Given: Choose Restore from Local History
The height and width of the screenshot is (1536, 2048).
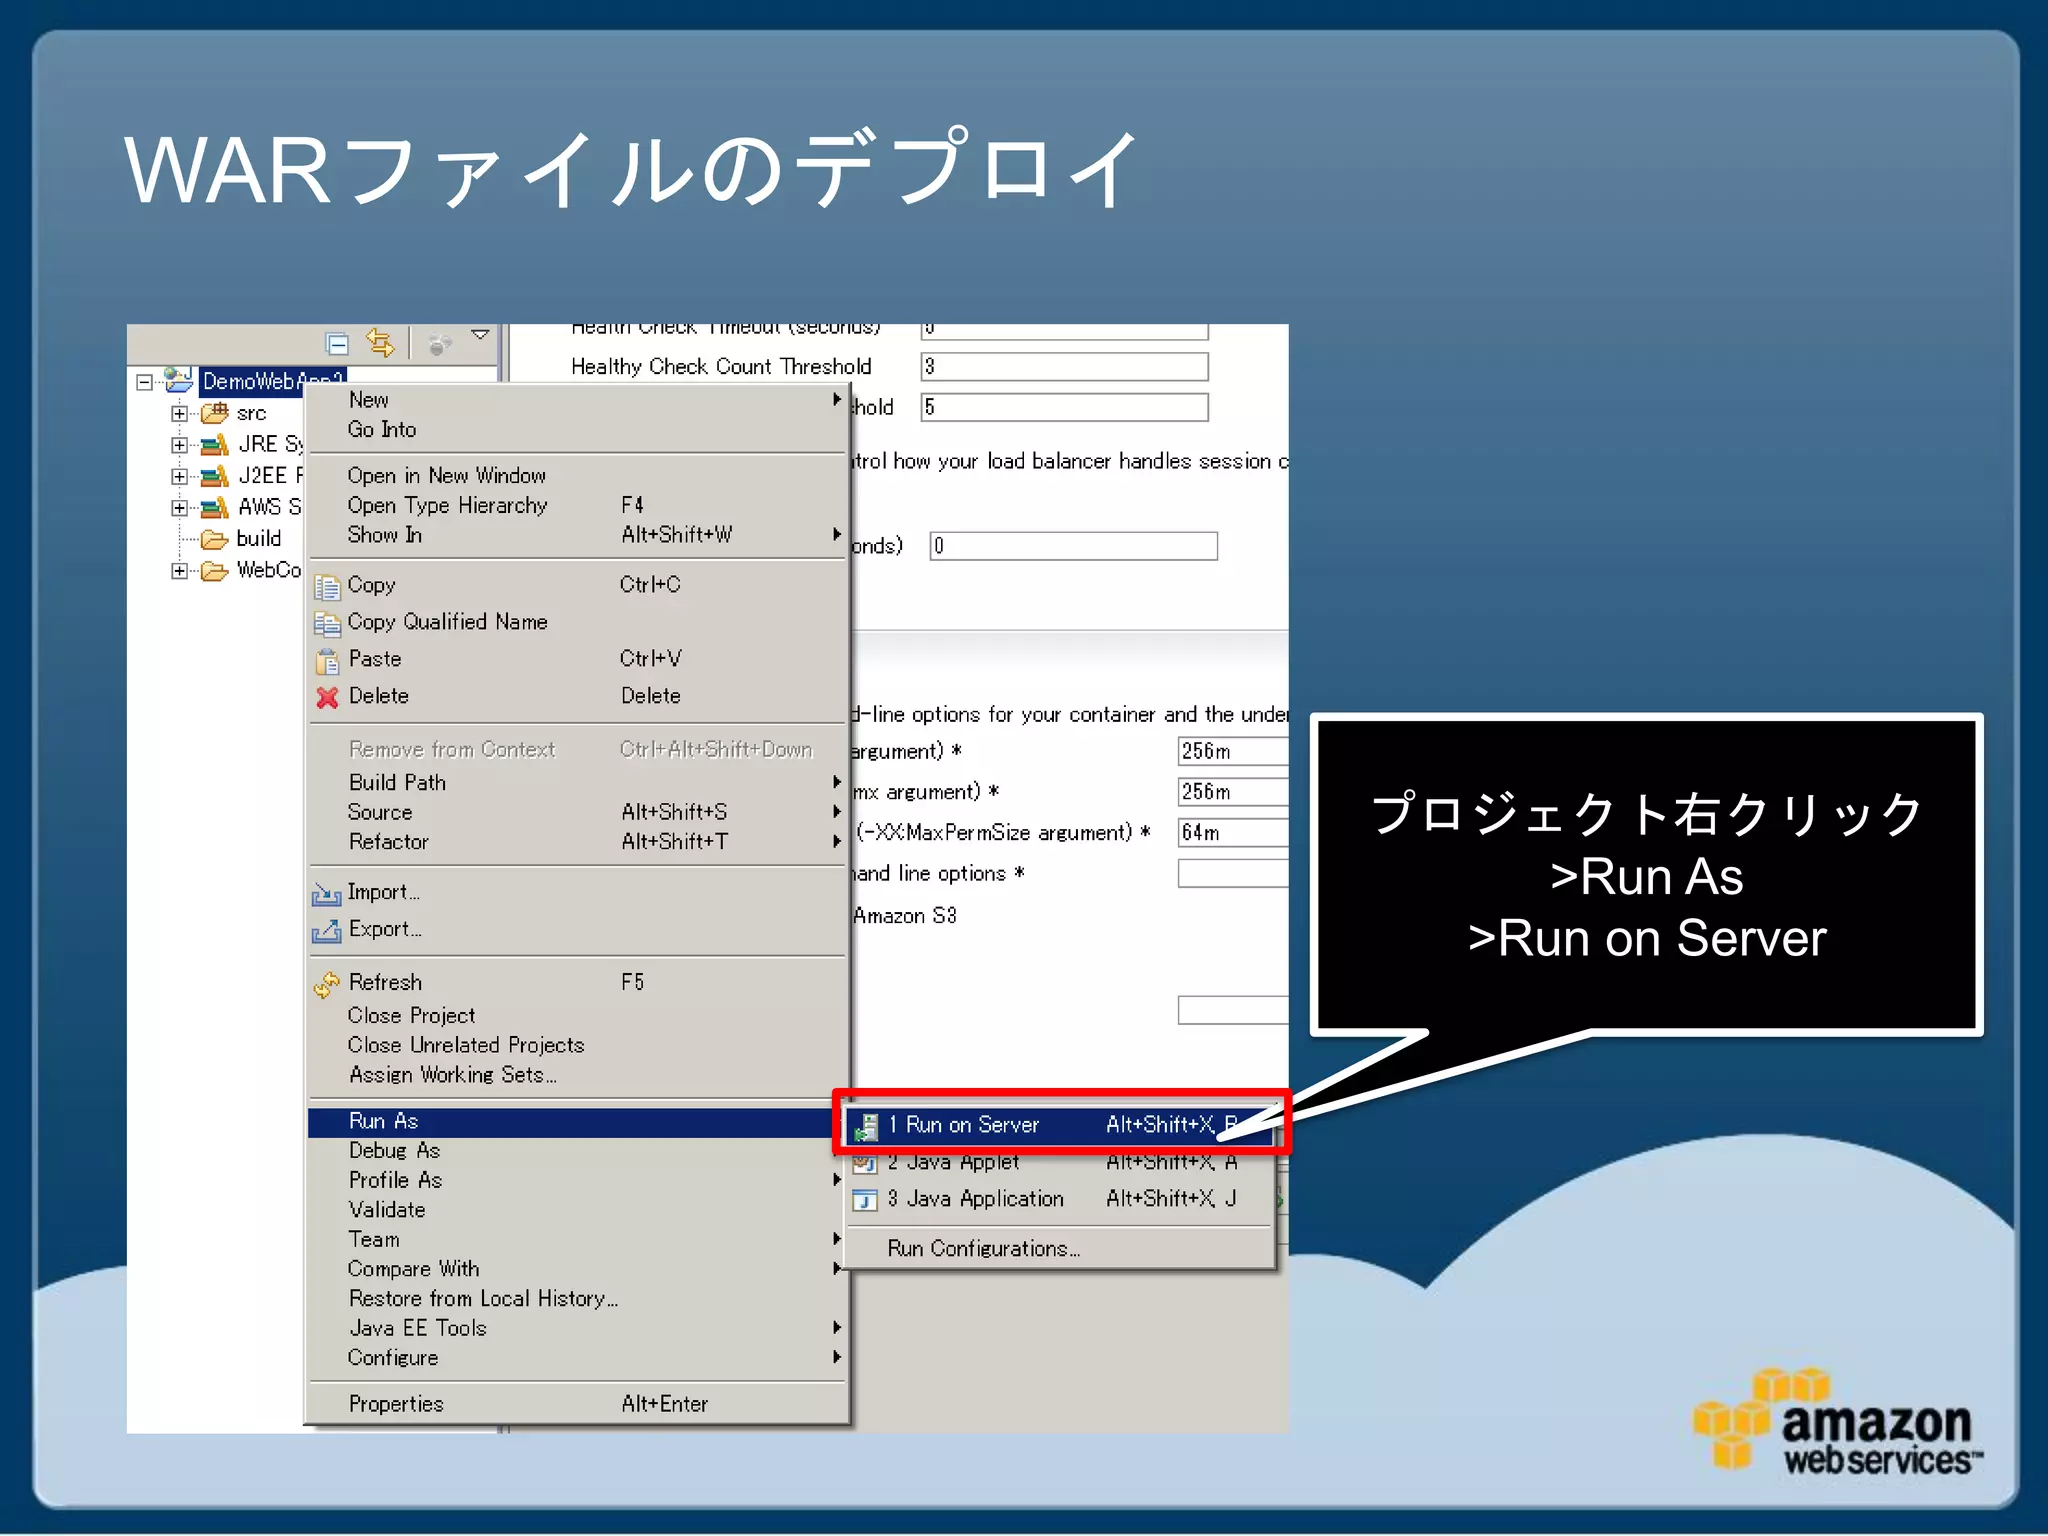Looking at the screenshot, I should (x=577, y=1299).
